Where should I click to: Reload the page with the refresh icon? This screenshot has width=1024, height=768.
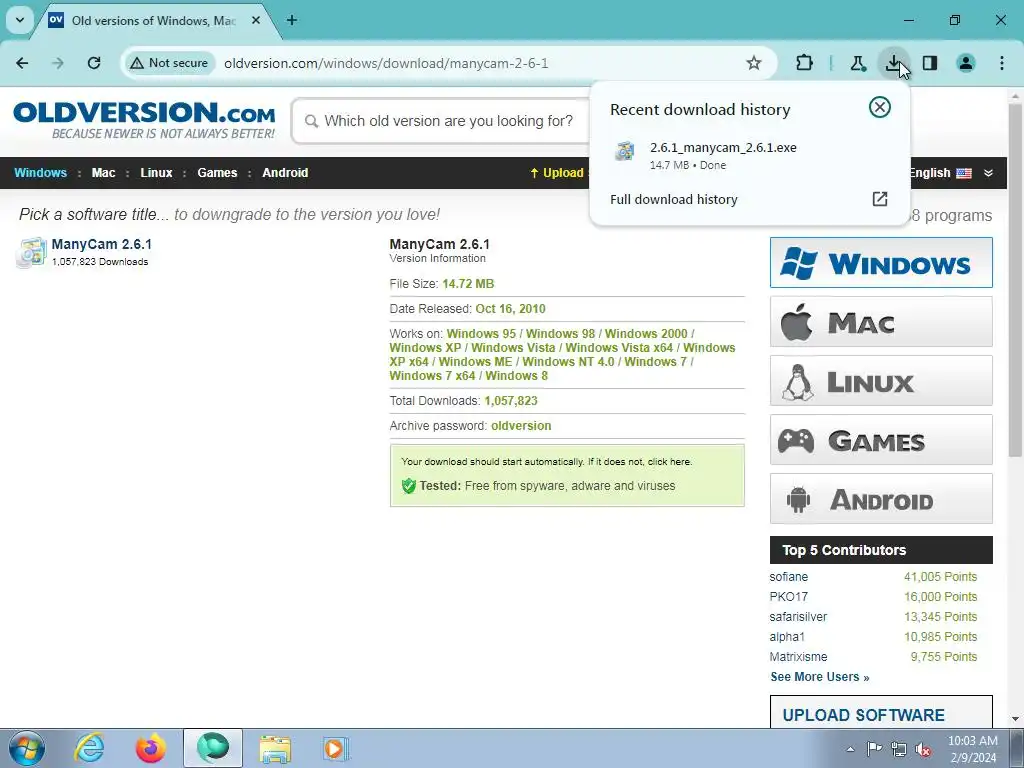click(94, 63)
